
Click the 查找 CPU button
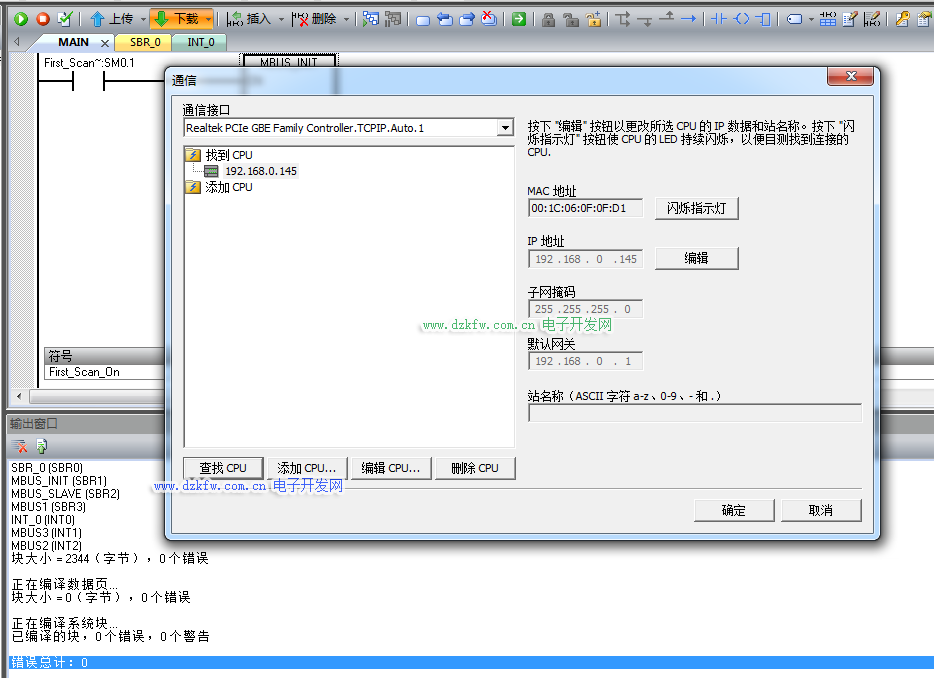[223, 468]
